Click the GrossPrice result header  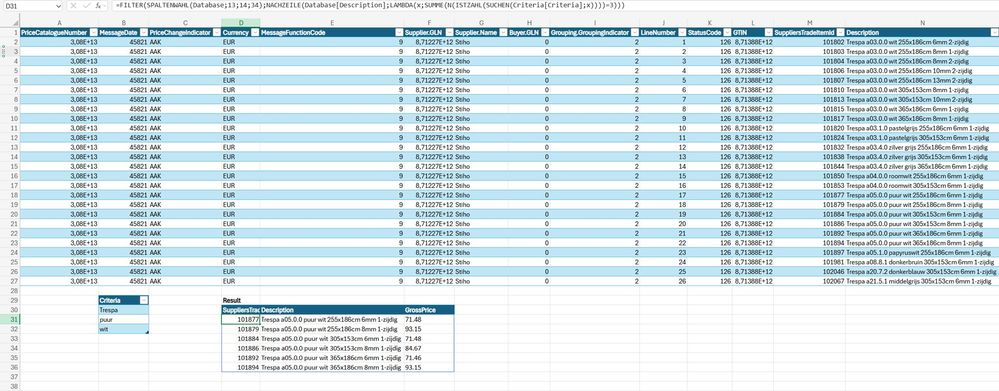[x=429, y=309]
